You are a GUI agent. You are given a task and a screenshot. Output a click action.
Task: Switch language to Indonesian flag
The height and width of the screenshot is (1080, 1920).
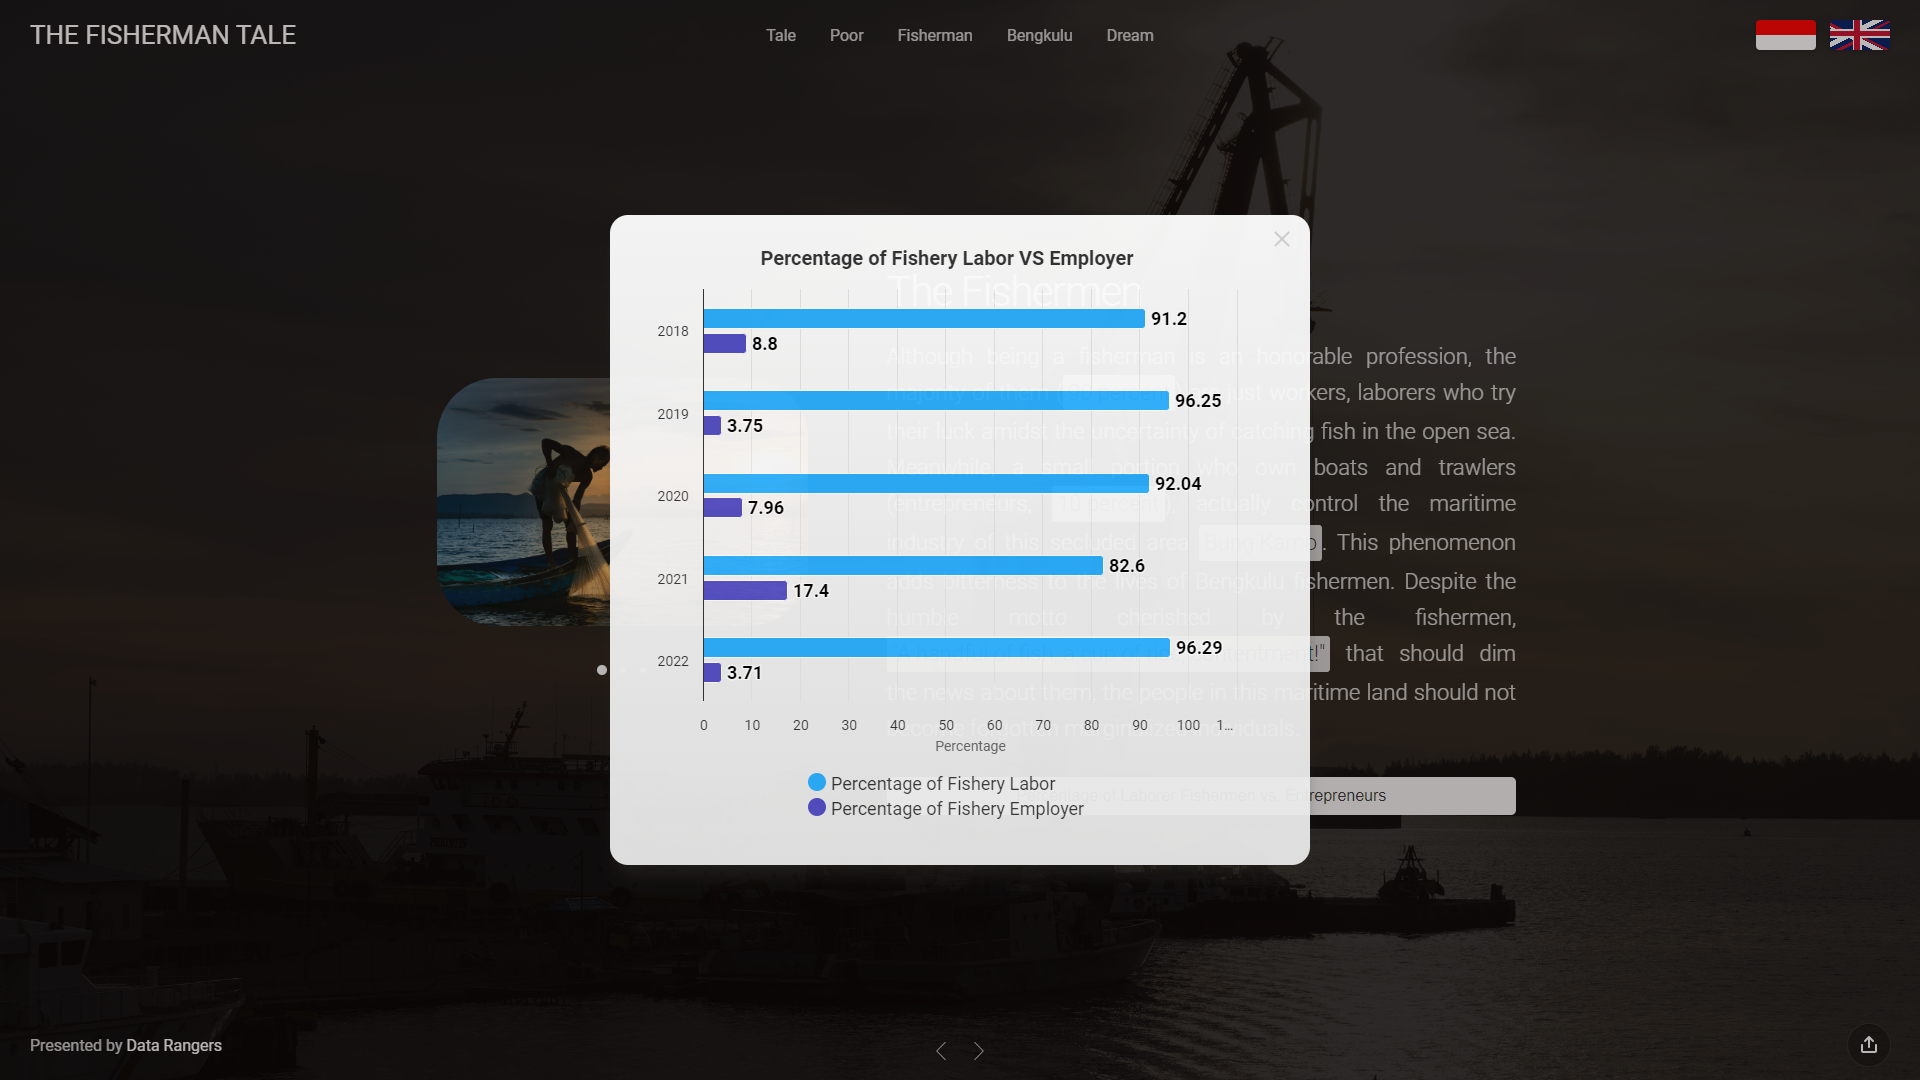pyautogui.click(x=1785, y=35)
